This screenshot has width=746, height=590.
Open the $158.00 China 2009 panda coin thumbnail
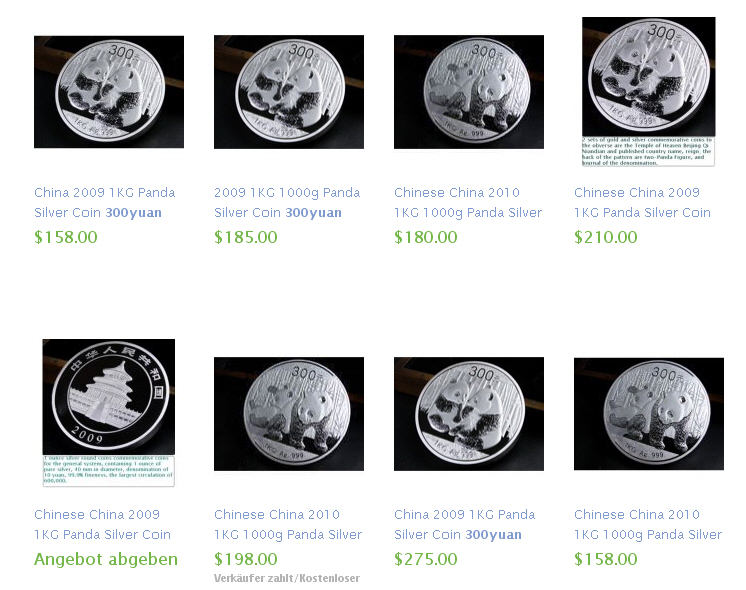(x=109, y=92)
